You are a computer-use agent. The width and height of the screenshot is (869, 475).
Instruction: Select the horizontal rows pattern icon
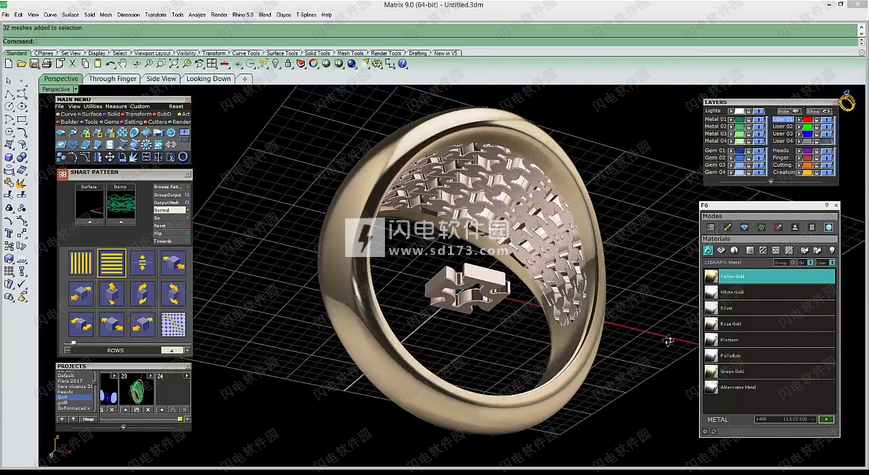pos(111,263)
